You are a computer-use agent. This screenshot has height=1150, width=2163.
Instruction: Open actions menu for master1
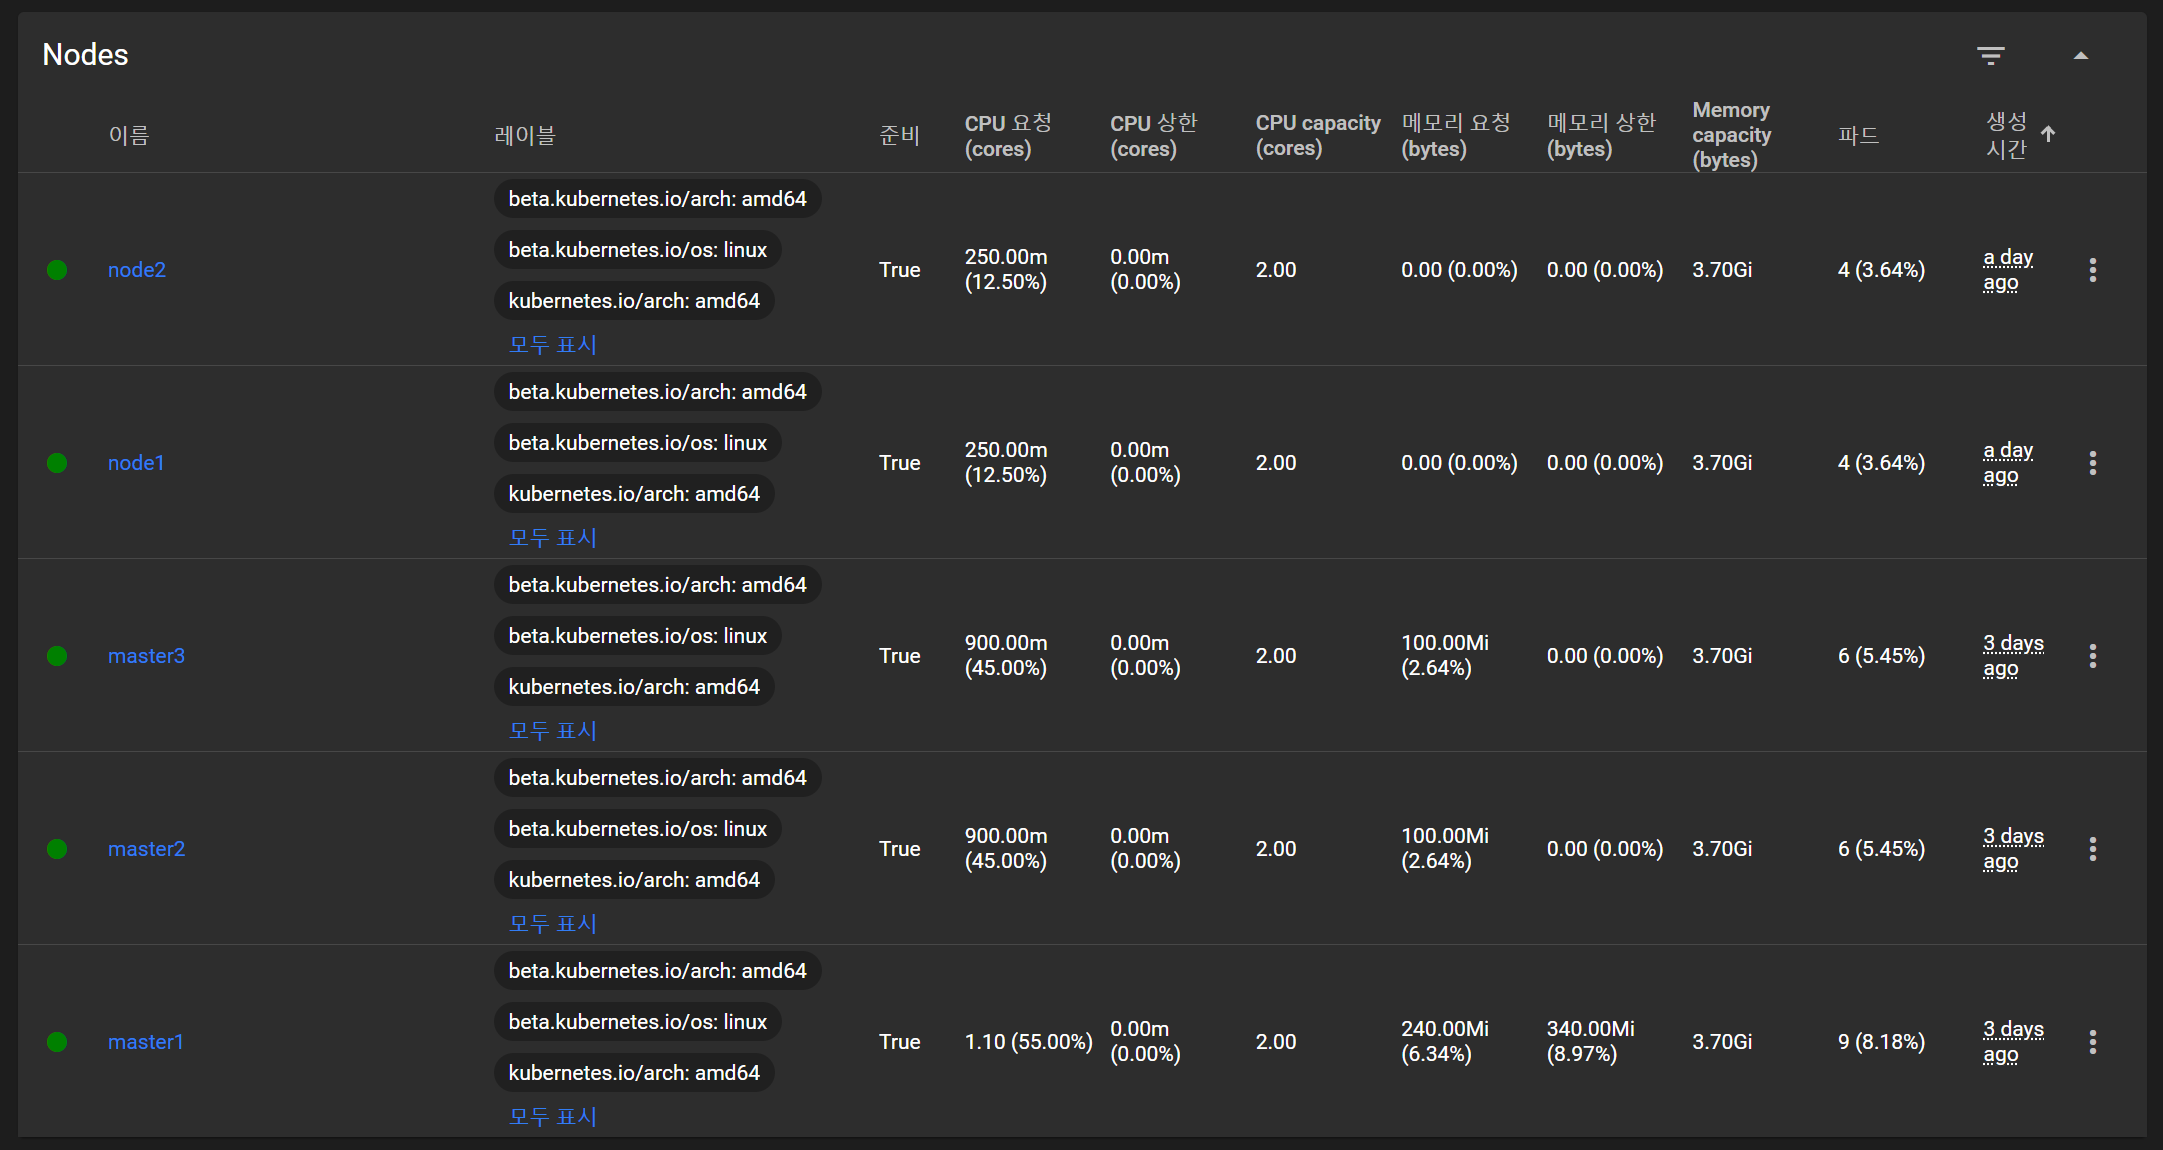point(2092,1042)
